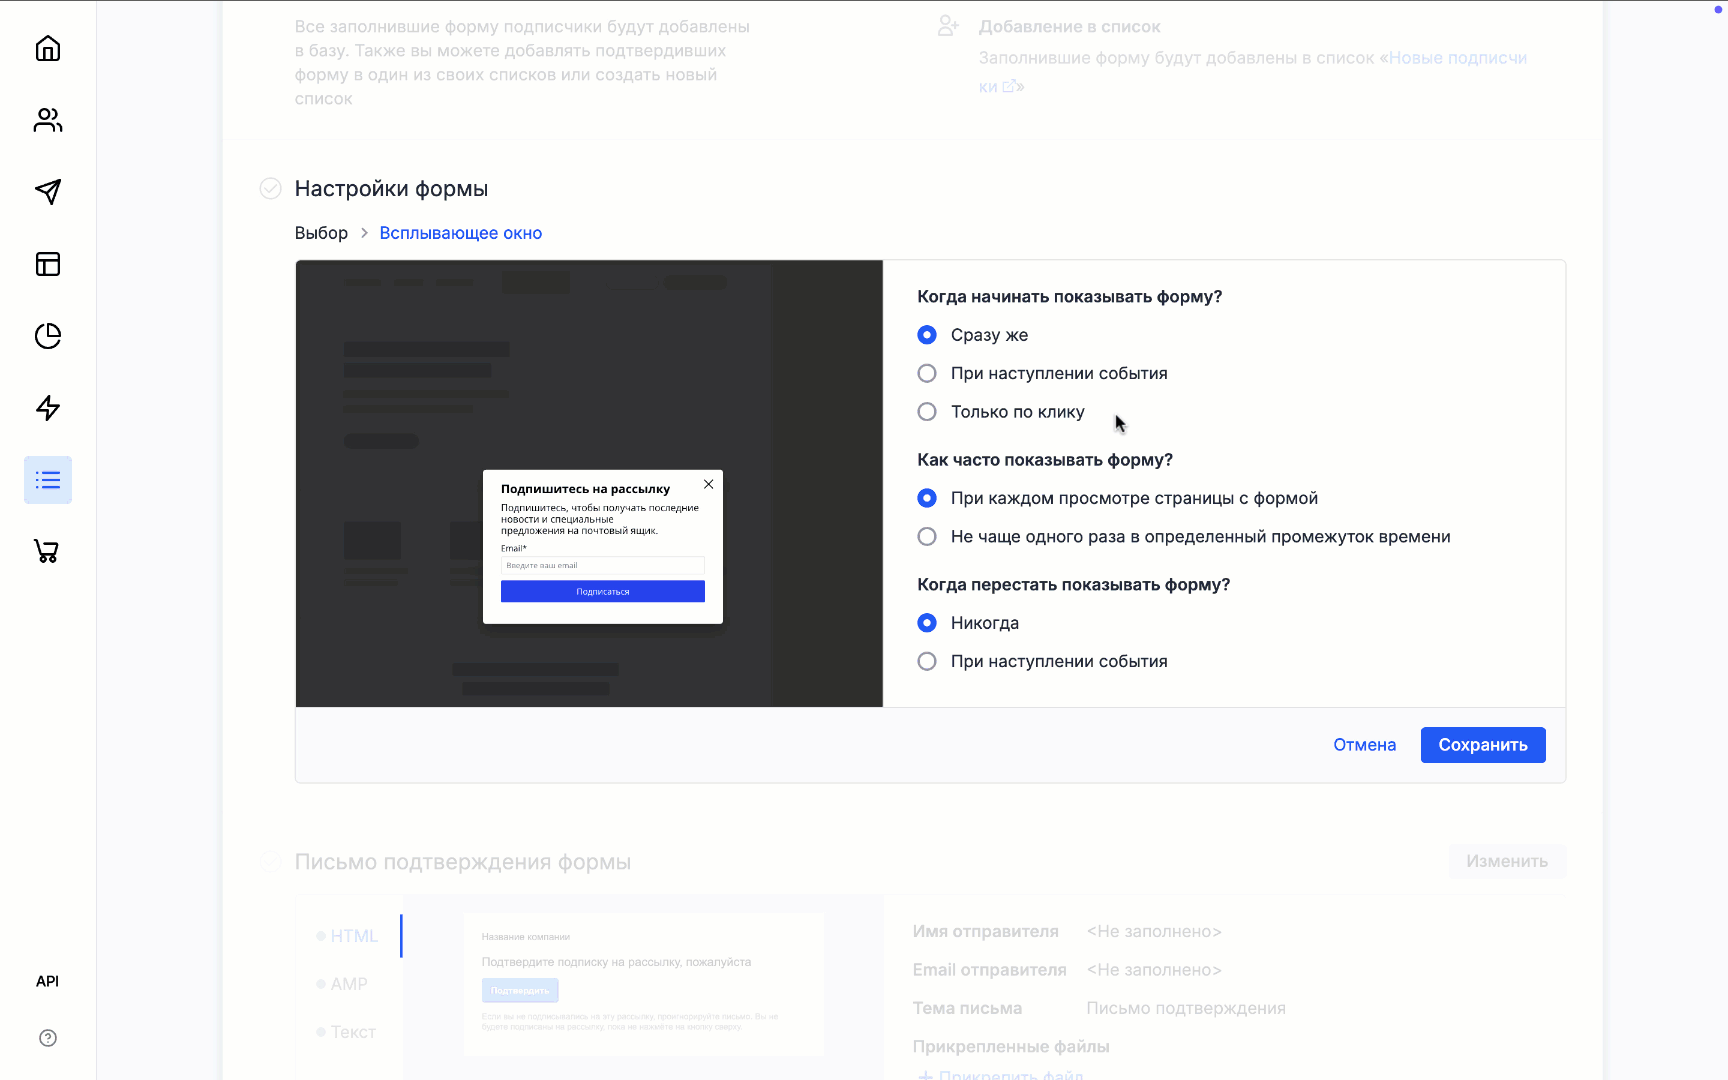Open the Automation lightning icon

pos(47,408)
